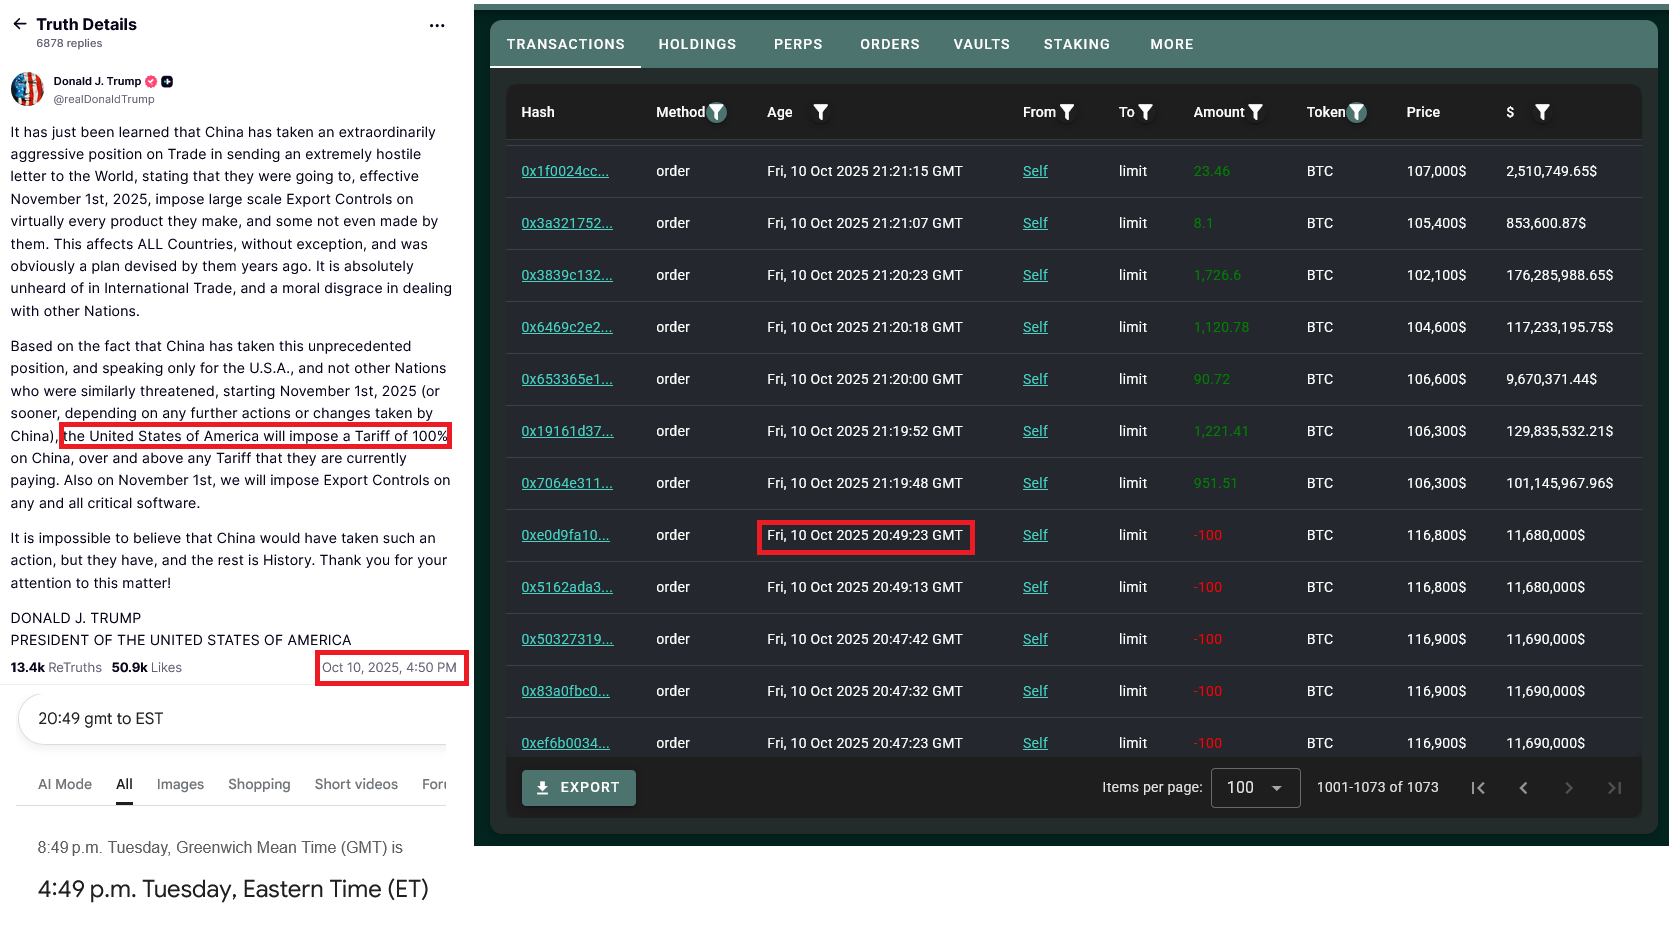Click the back arrow beside Truth Details
This screenshot has width=1669, height=944.
pyautogui.click(x=19, y=24)
